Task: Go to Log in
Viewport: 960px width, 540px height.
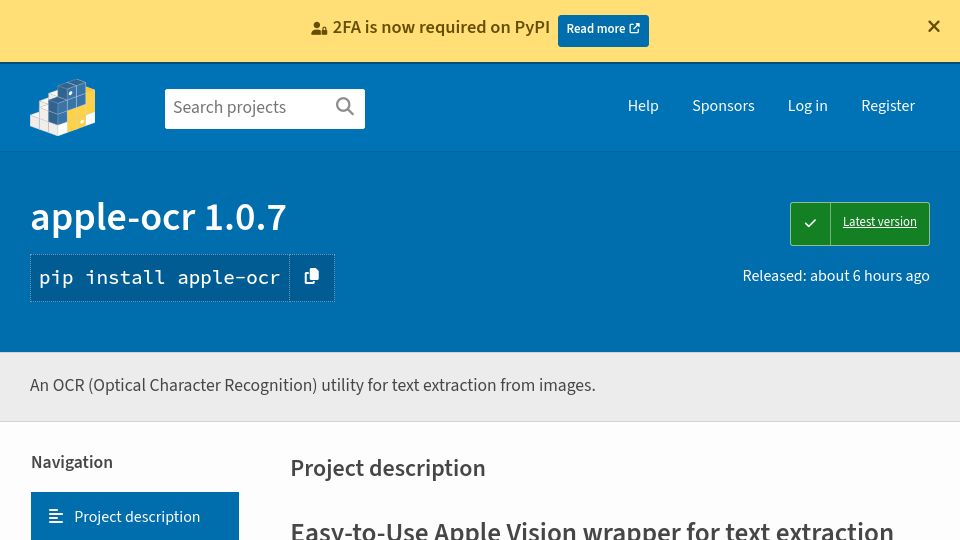Action: 808,106
